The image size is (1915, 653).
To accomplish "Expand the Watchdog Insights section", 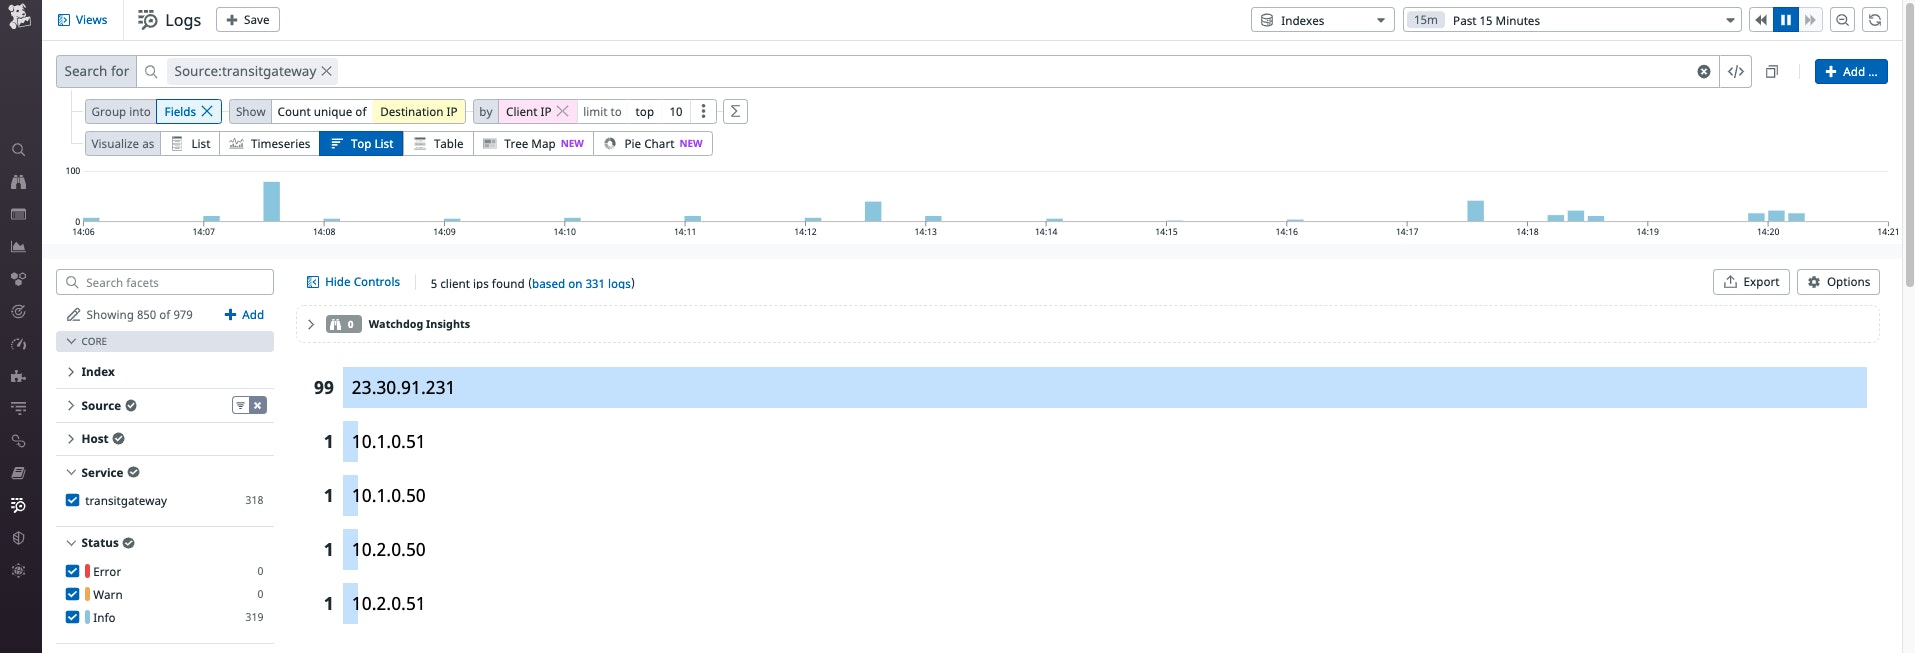I will click(x=311, y=324).
